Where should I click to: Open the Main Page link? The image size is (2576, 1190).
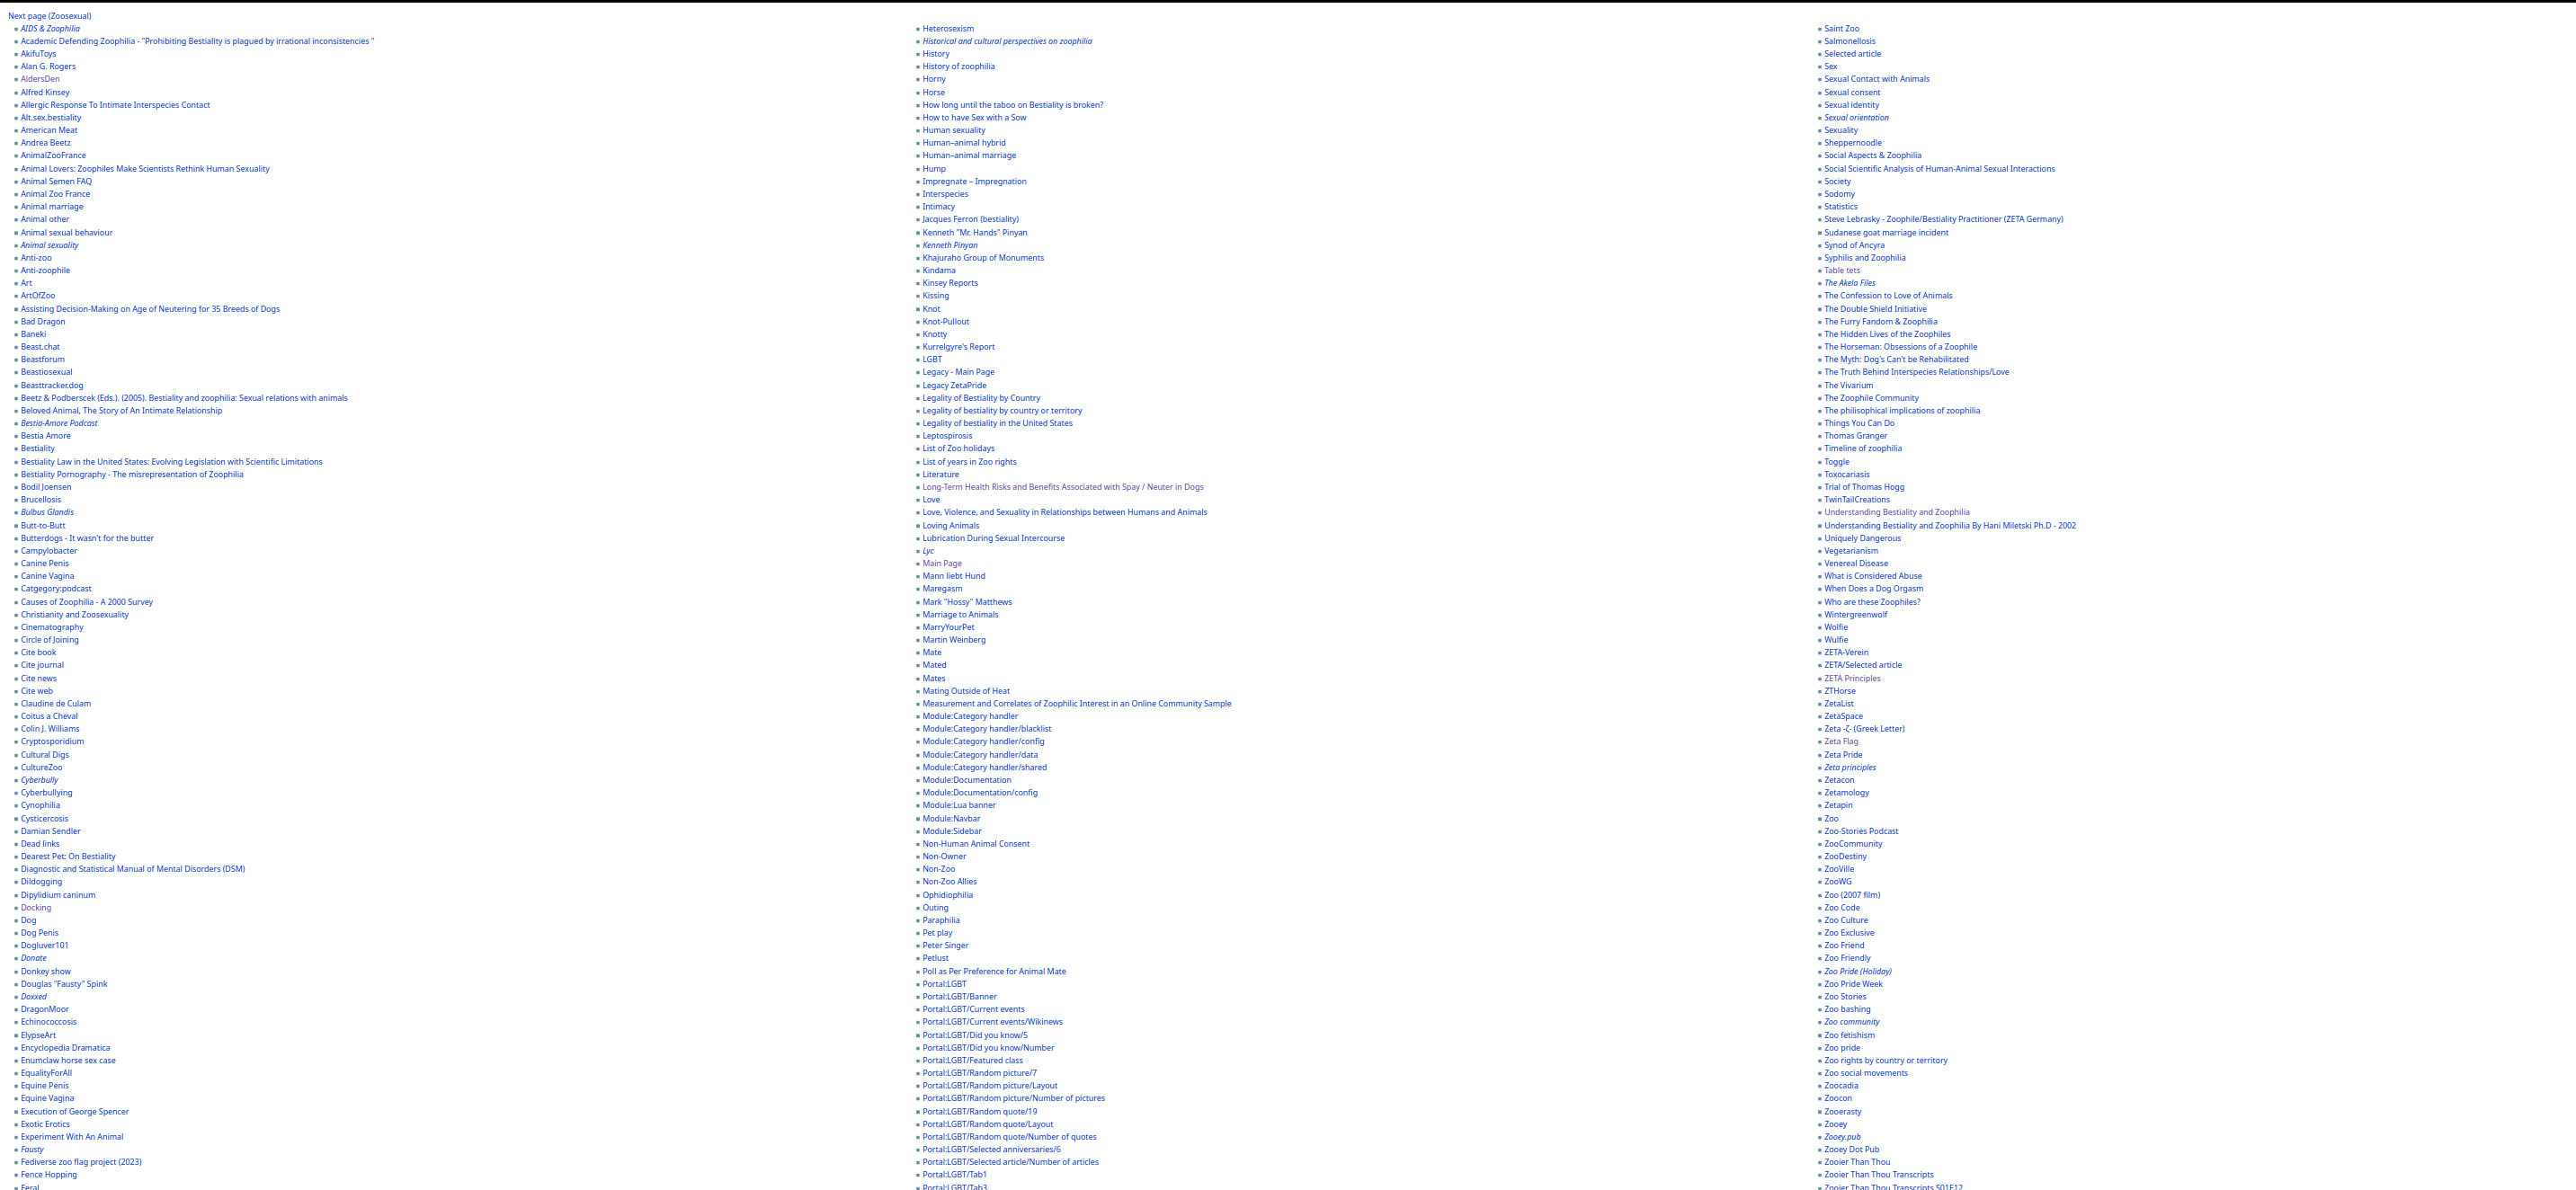941,563
